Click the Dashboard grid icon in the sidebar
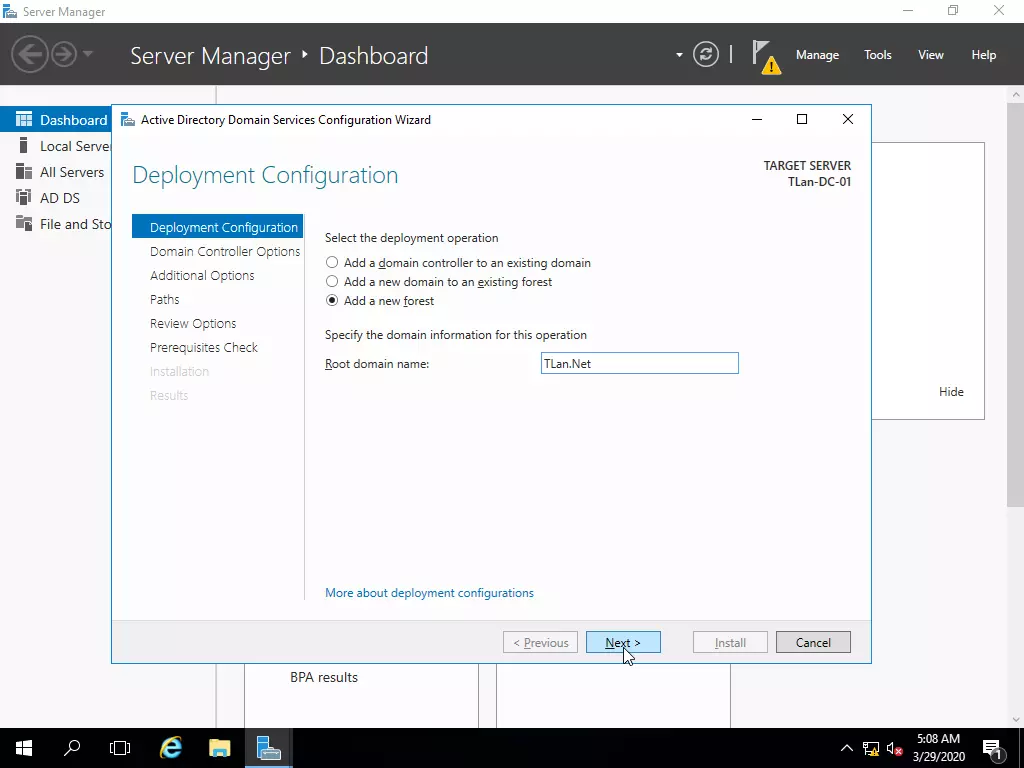 pyautogui.click(x=24, y=120)
